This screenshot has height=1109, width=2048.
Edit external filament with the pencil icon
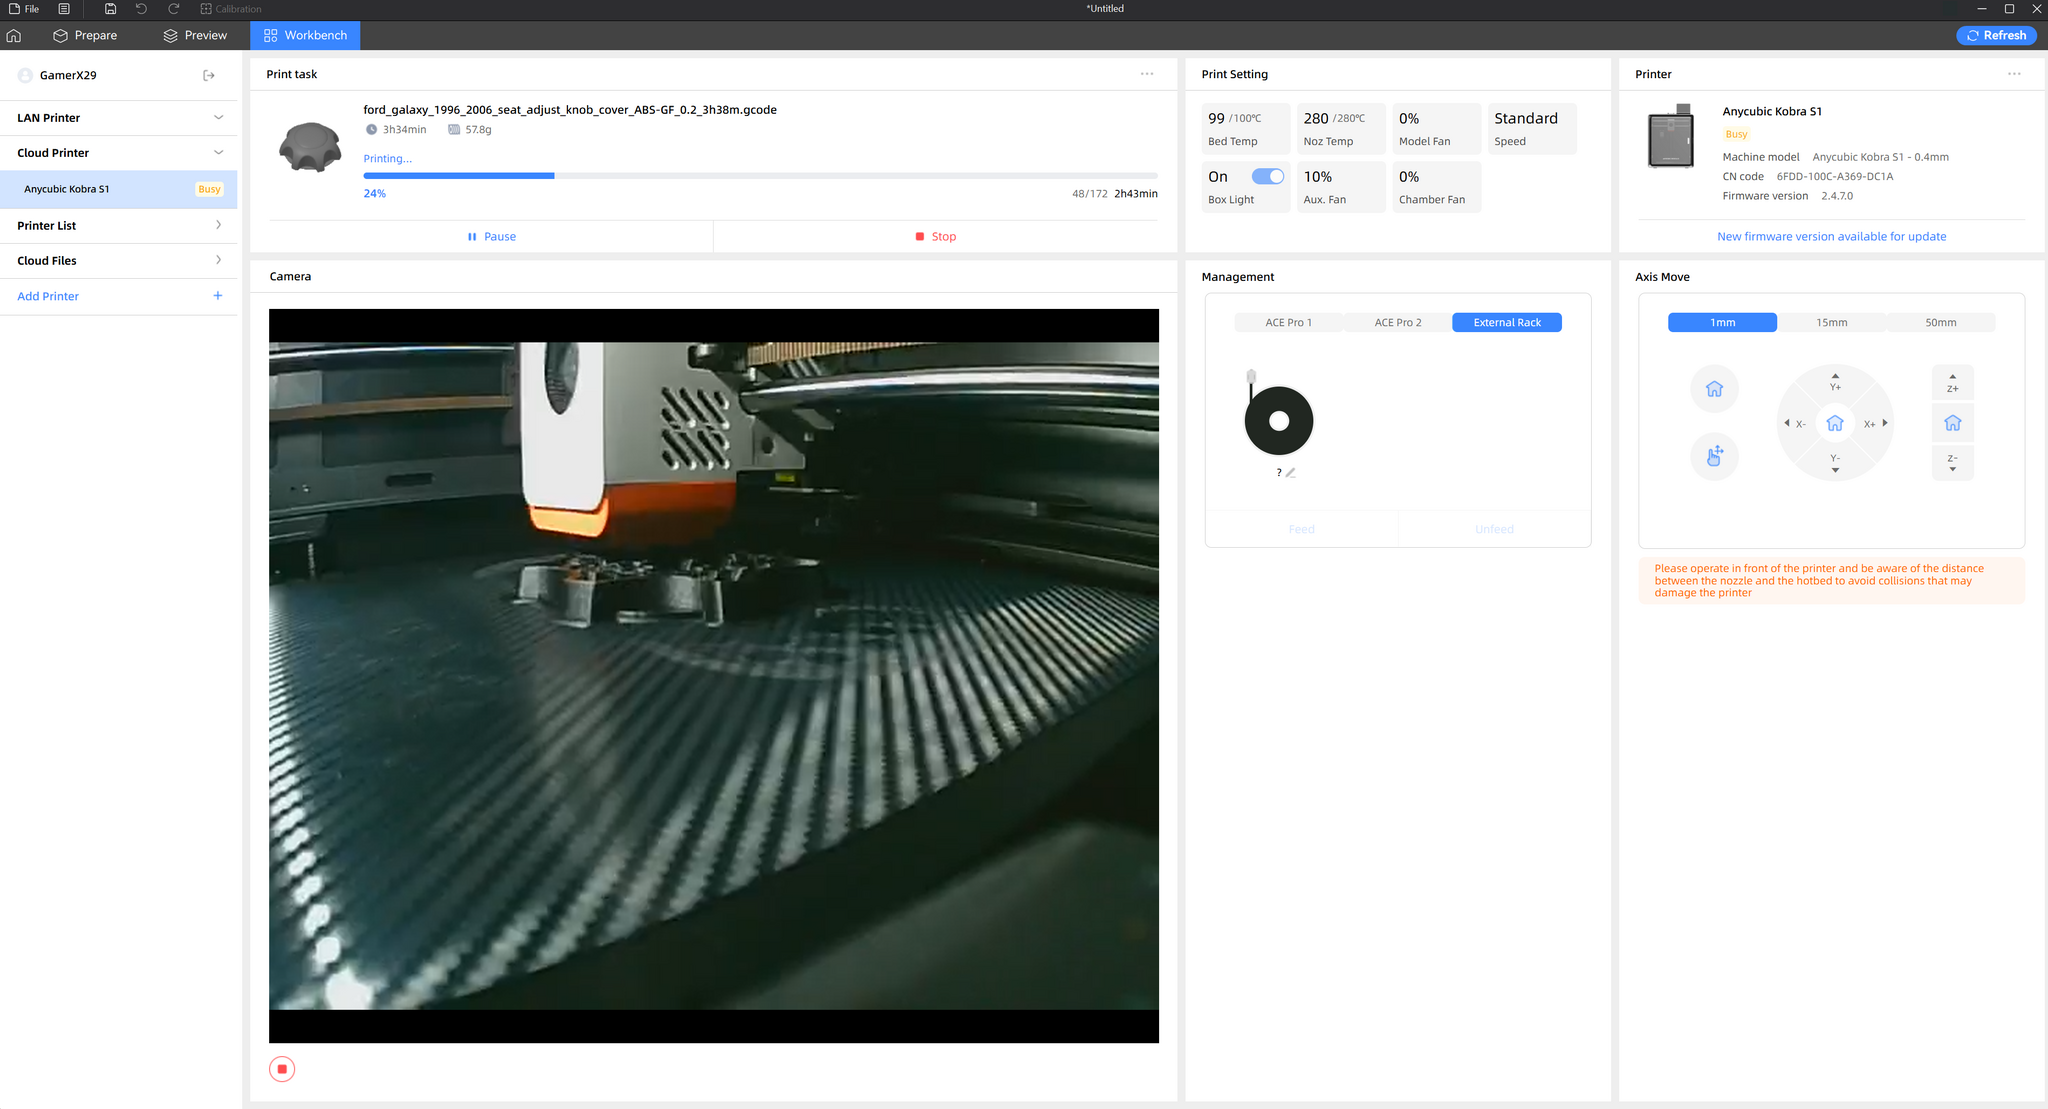pyautogui.click(x=1291, y=473)
